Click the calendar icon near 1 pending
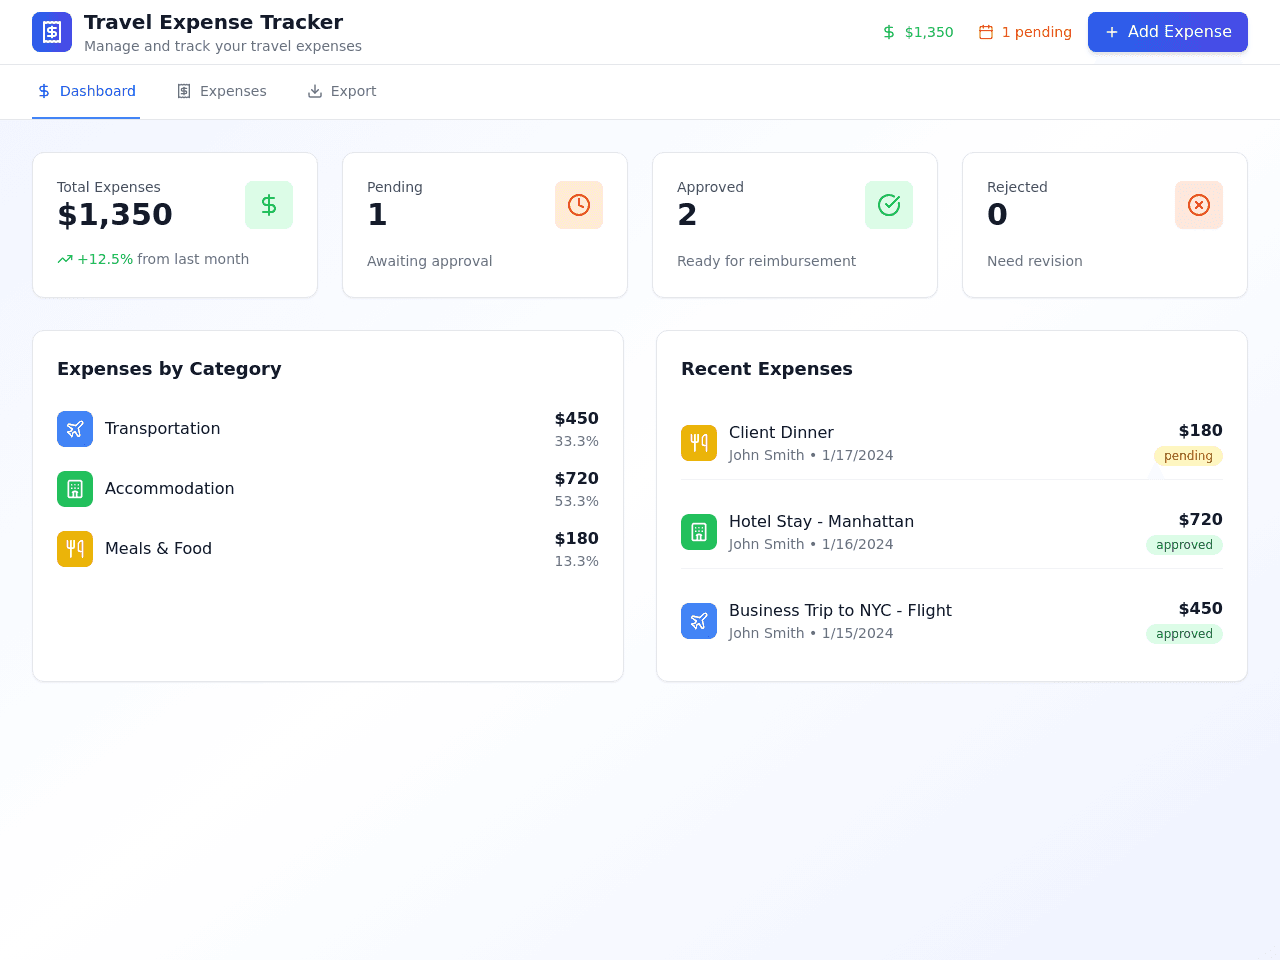This screenshot has width=1280, height=960. [986, 32]
